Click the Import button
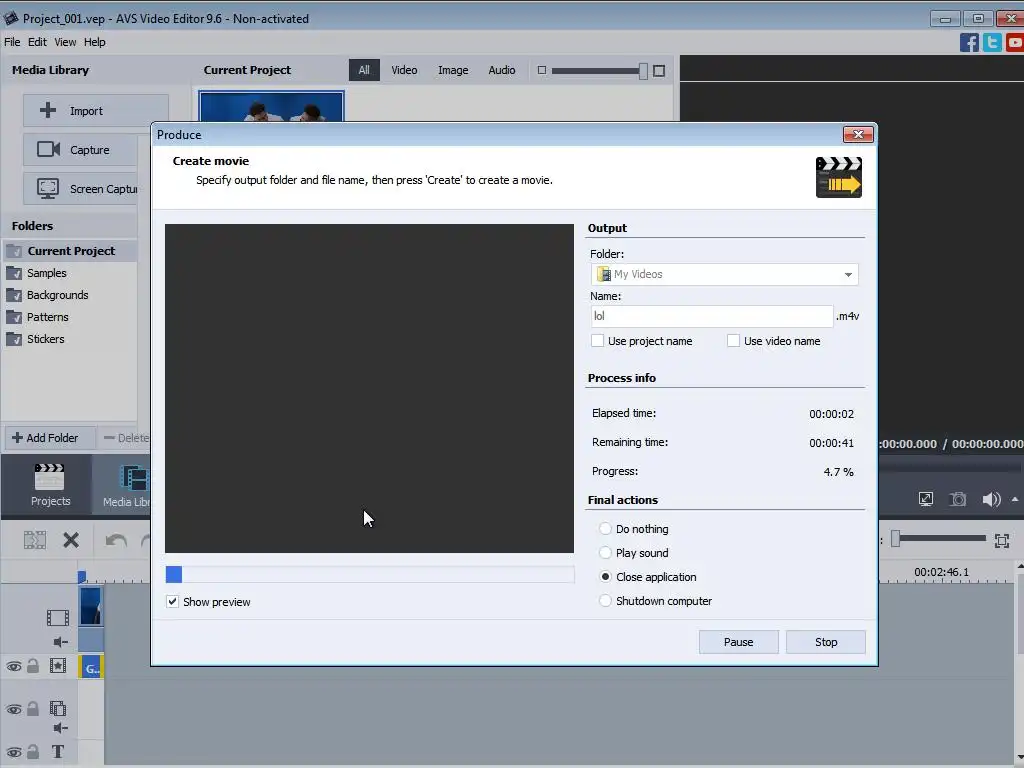Image resolution: width=1024 pixels, height=768 pixels. tap(96, 110)
